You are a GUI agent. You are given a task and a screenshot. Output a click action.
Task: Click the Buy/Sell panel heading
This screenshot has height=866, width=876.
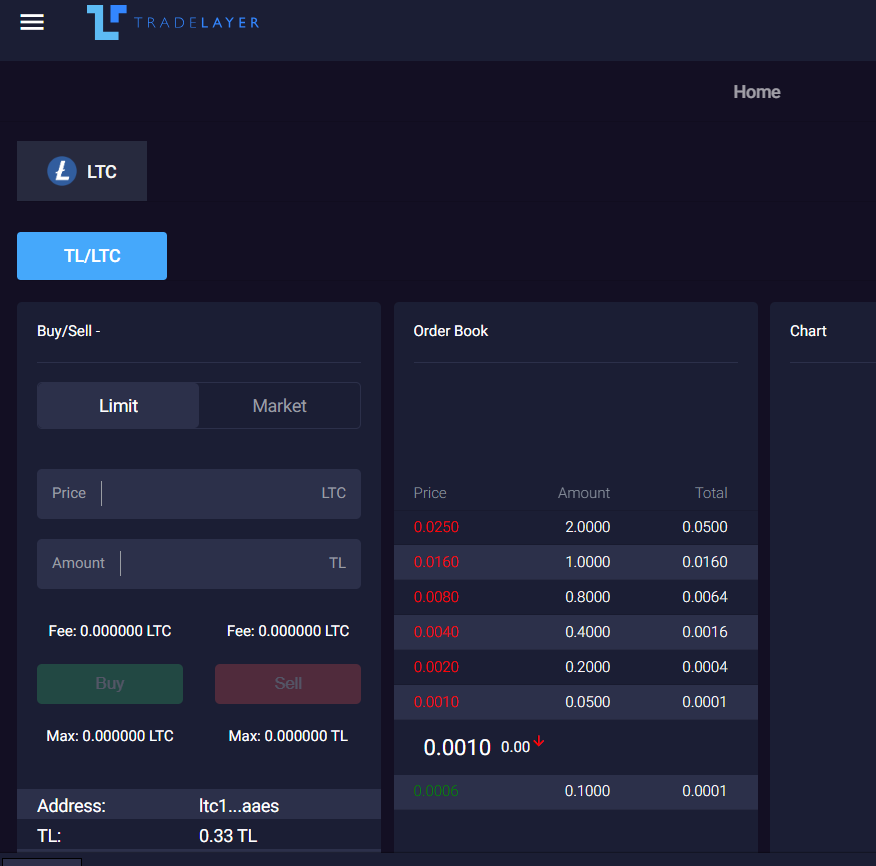(69, 331)
